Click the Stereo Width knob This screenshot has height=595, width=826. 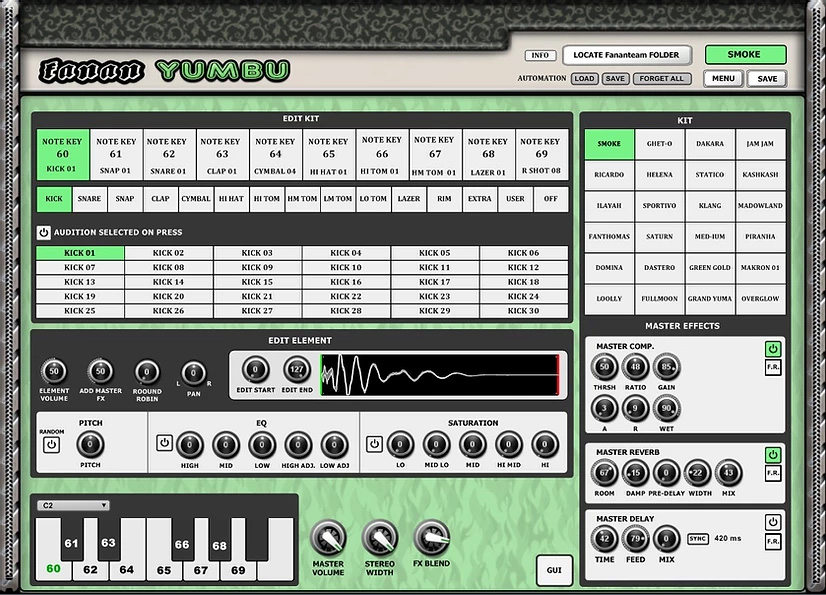coord(379,539)
